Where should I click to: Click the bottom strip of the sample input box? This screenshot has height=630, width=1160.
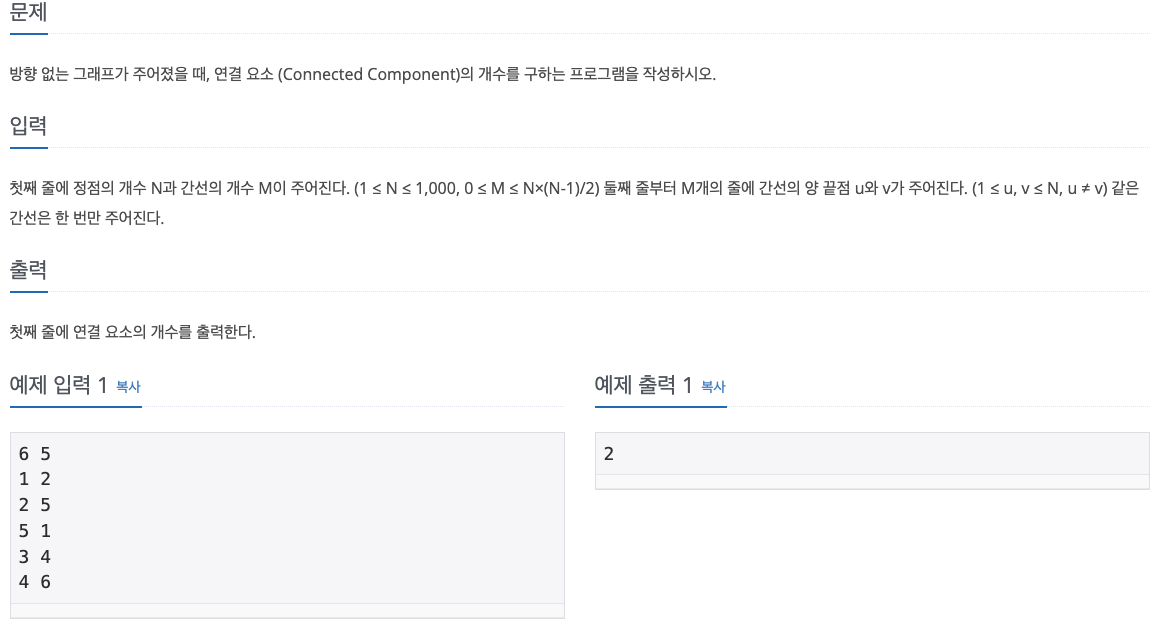tap(287, 609)
